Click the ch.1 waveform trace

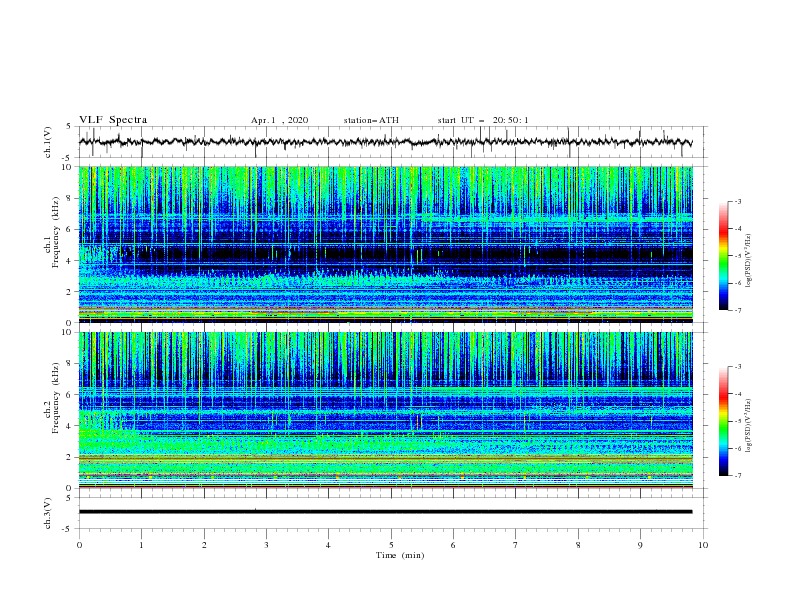click(385, 142)
